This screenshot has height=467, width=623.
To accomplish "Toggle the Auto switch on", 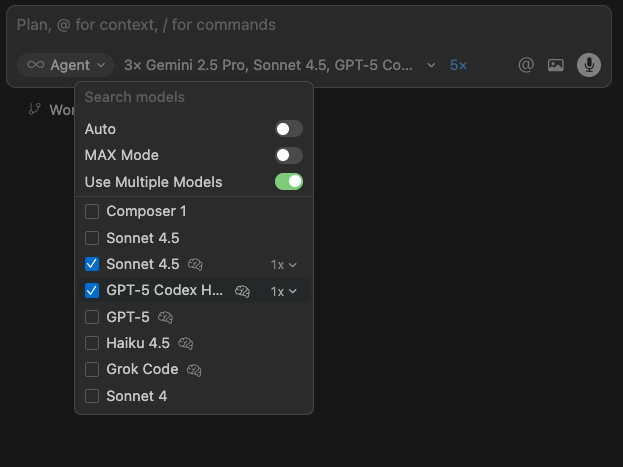I will point(289,129).
